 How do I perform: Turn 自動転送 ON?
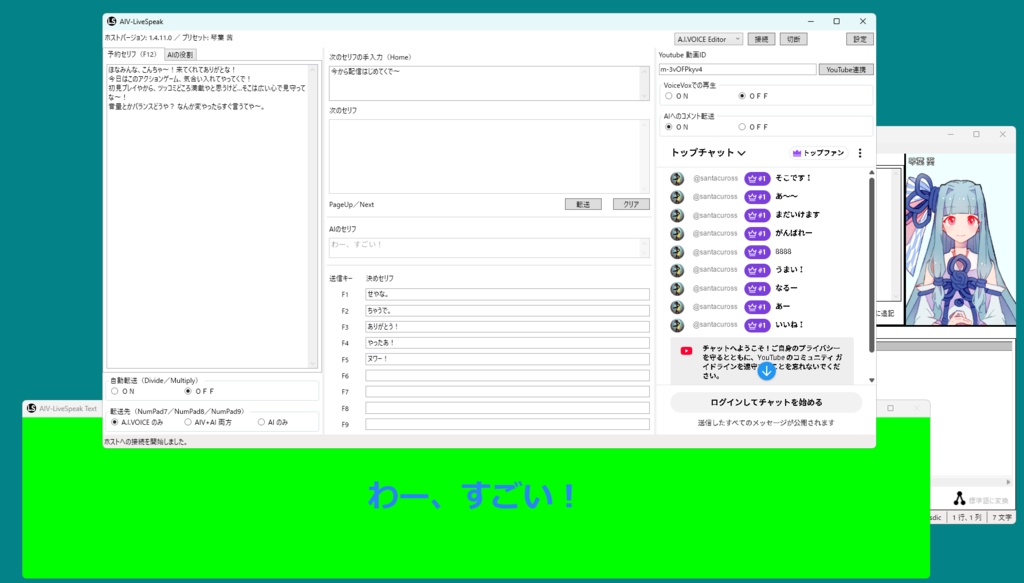[115, 391]
